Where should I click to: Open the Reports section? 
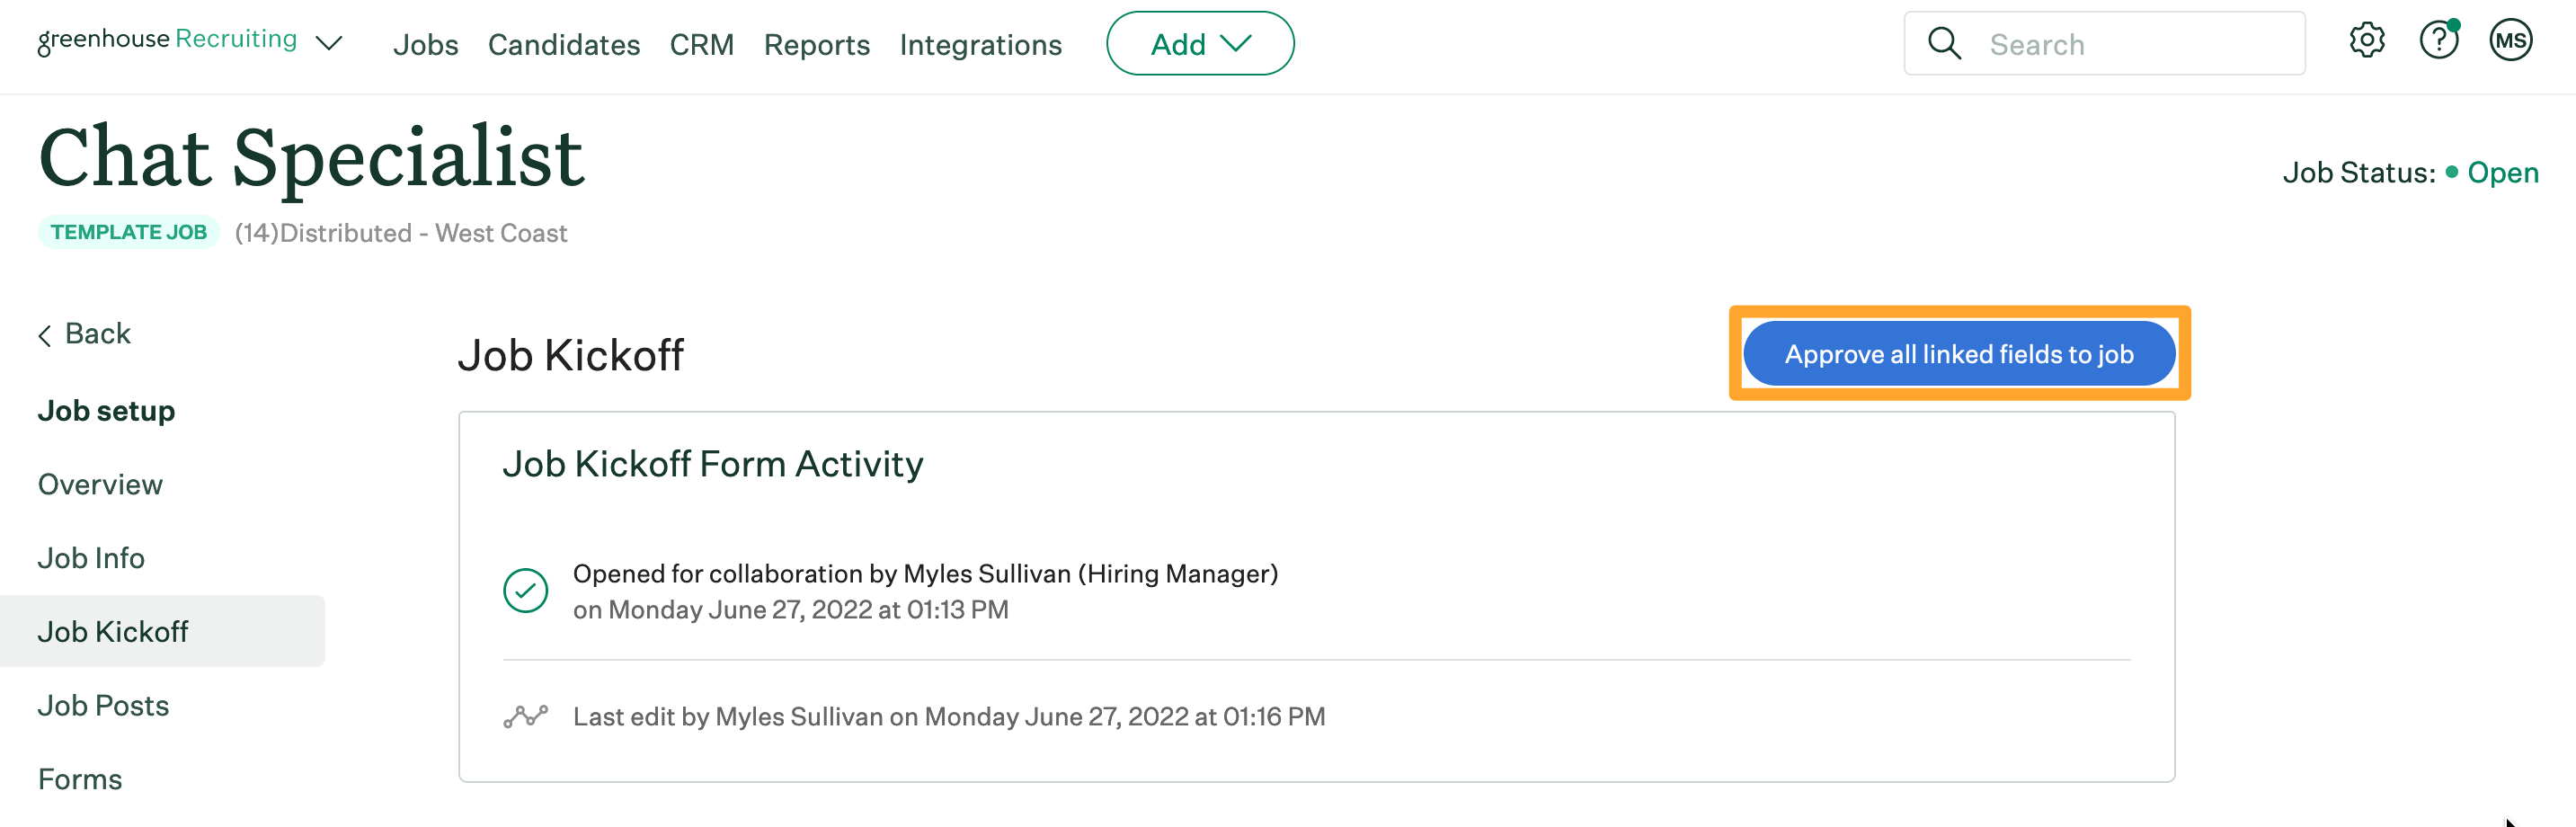point(816,44)
